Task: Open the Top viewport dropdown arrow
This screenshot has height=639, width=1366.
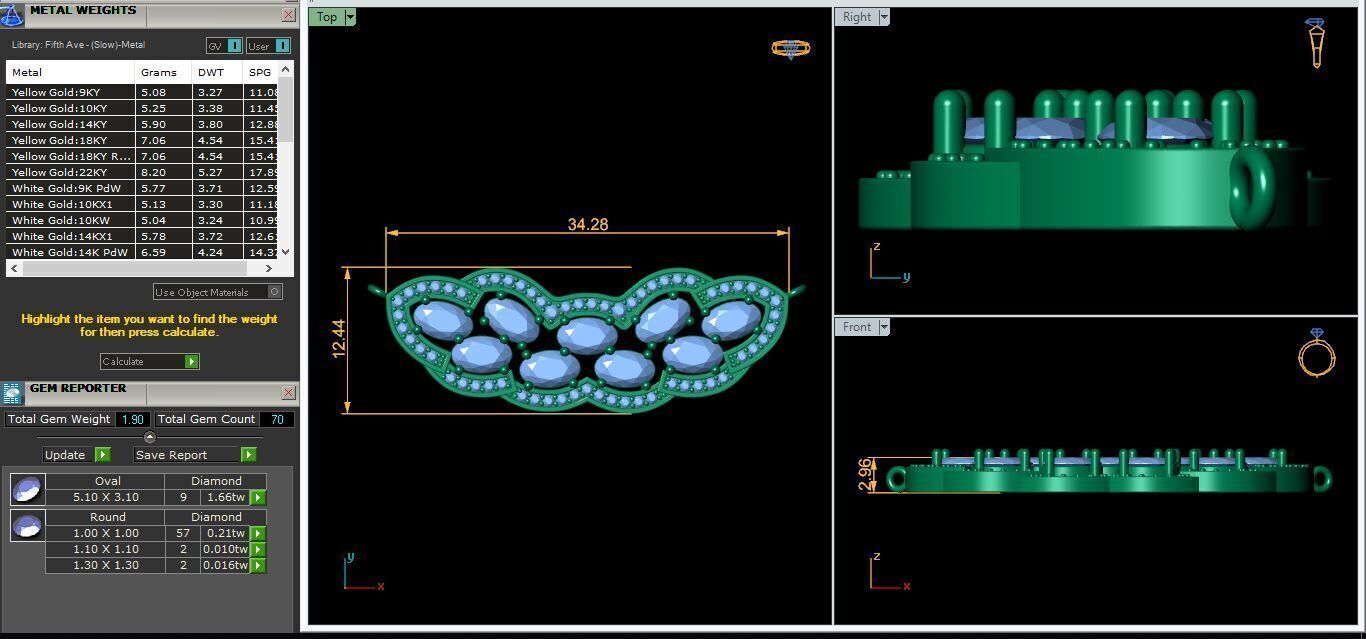Action: (350, 17)
